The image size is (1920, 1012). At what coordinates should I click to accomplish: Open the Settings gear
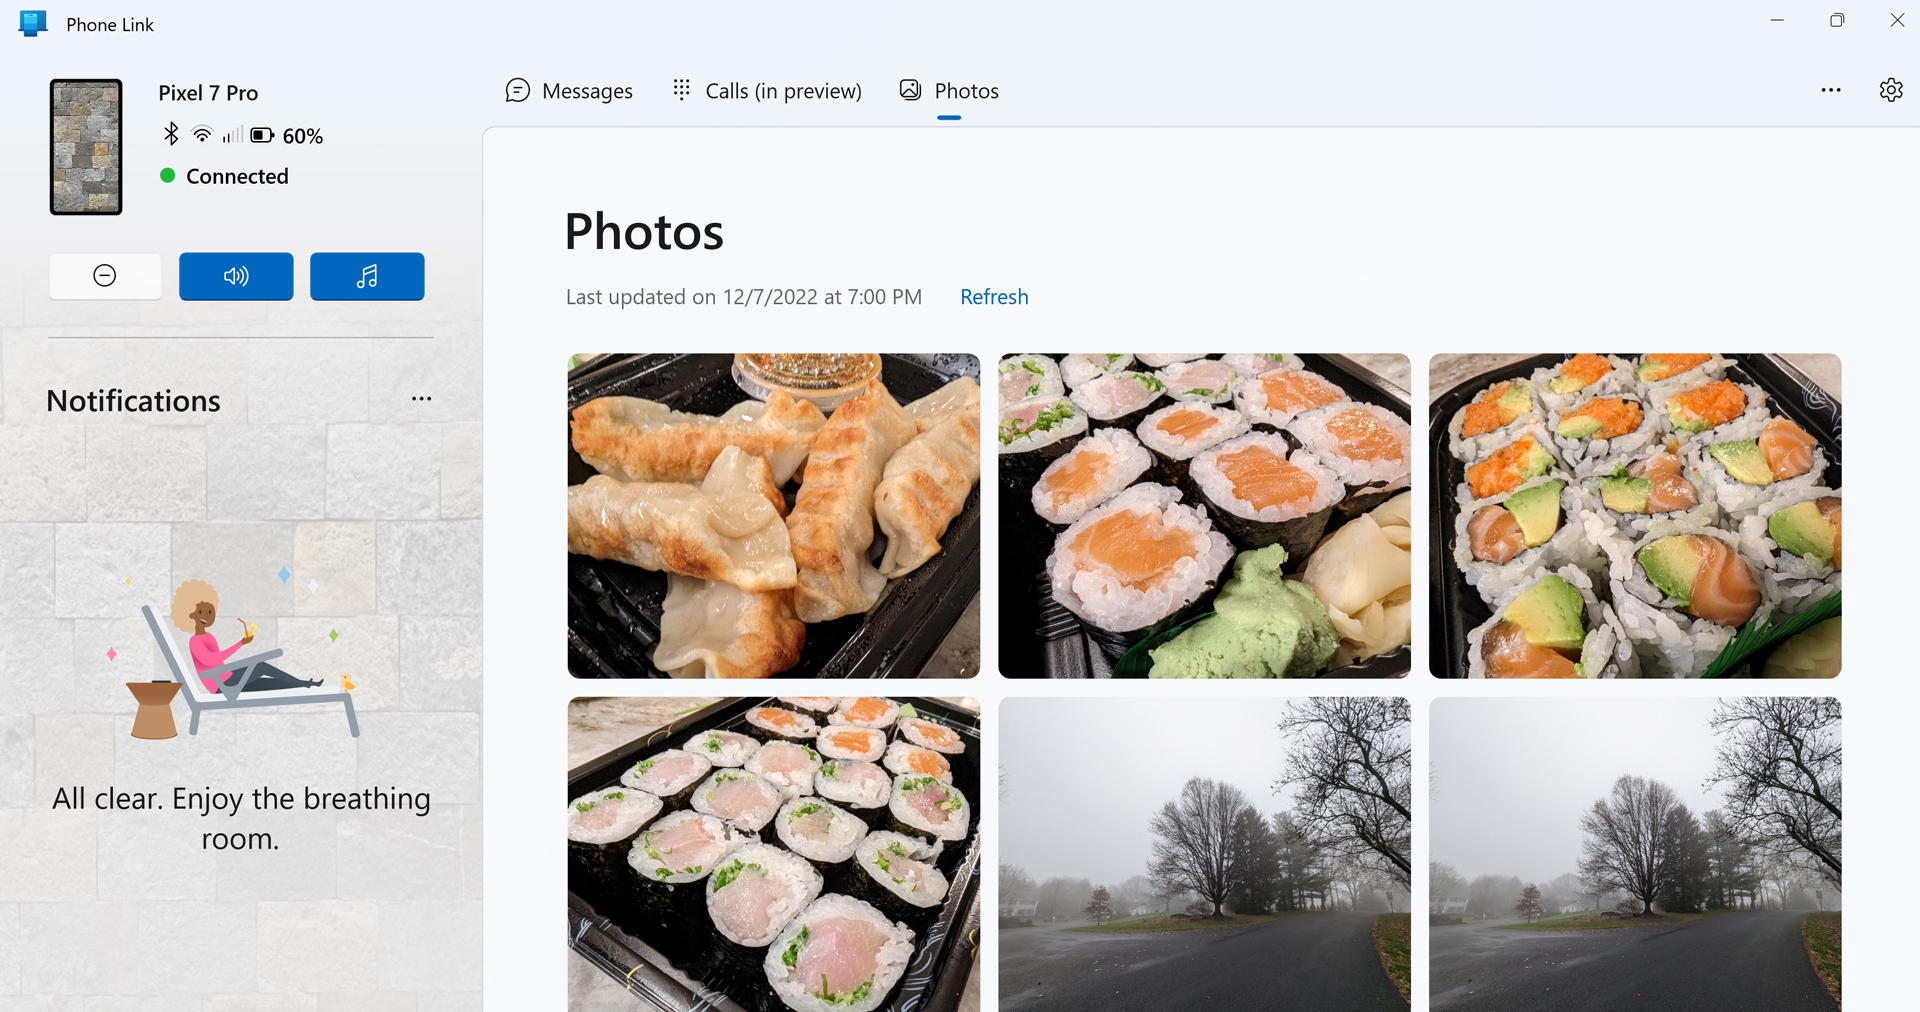pos(1890,90)
